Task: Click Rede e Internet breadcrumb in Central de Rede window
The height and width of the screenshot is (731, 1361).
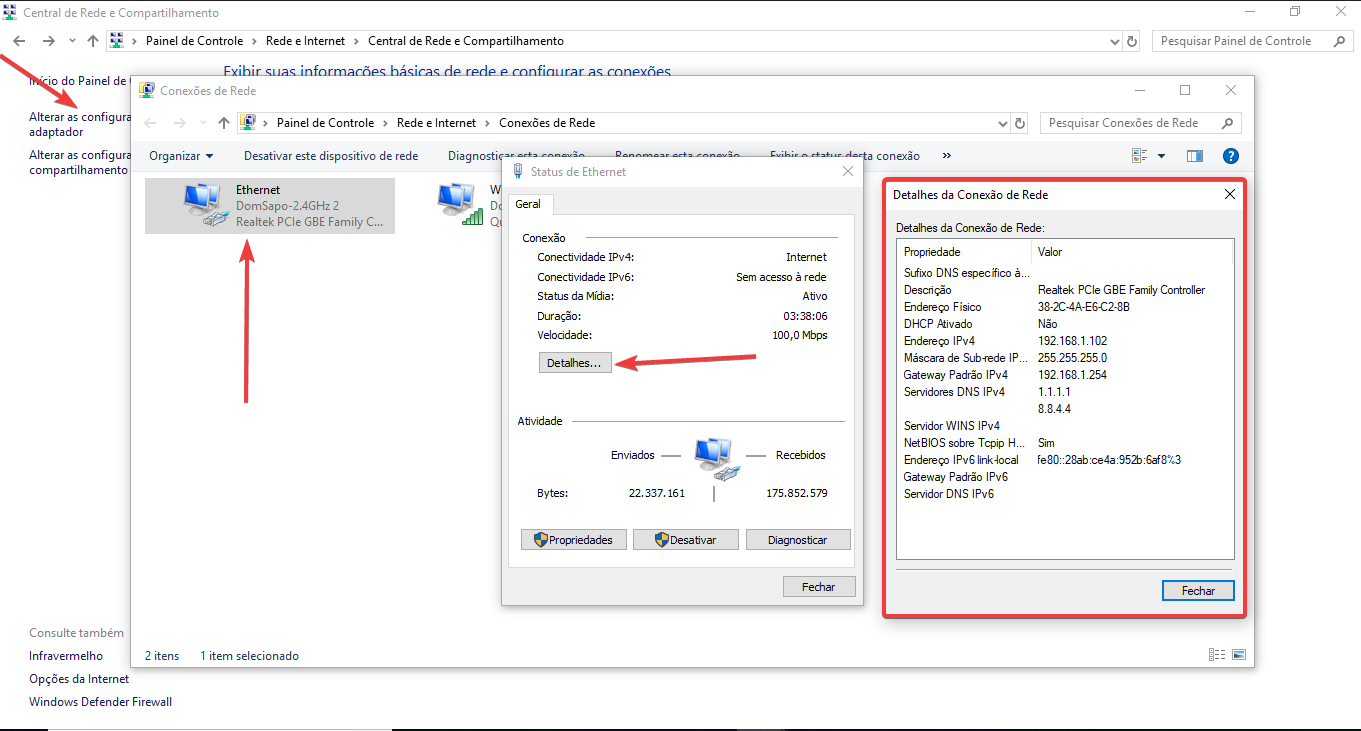Action: tap(305, 41)
